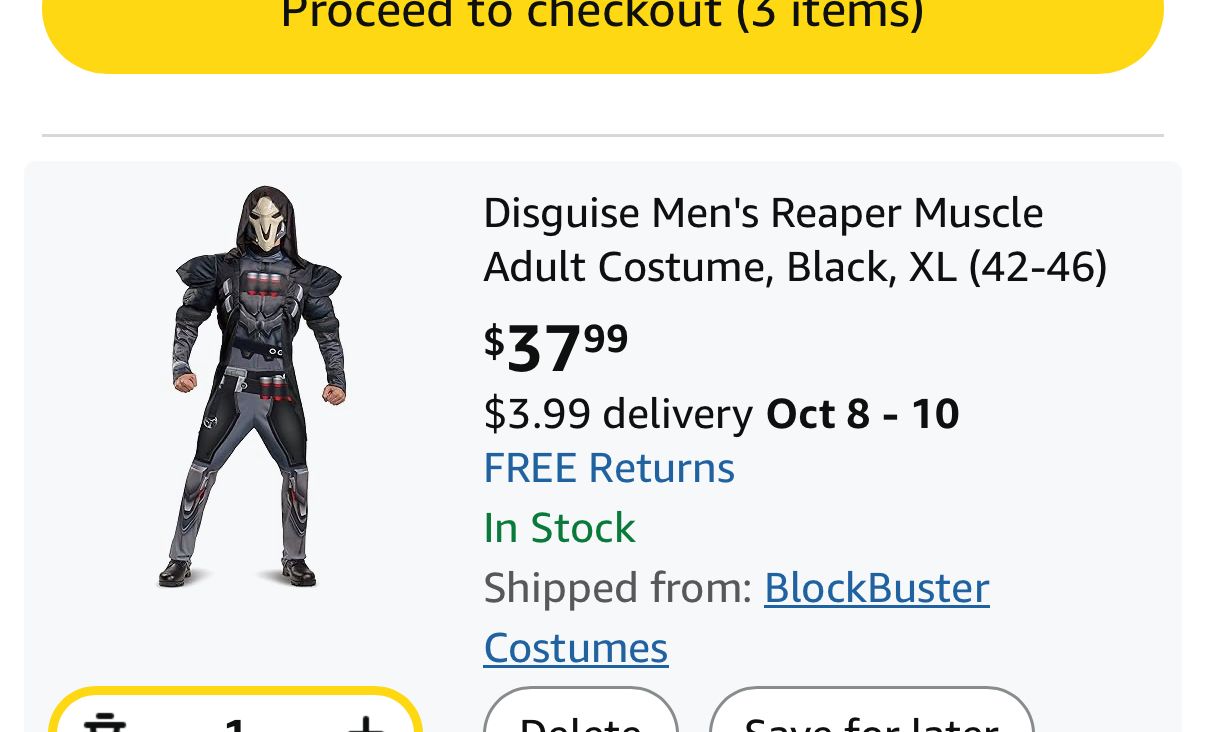Proceed to checkout with 3 items
The width and height of the screenshot is (1206, 732).
[x=602, y=22]
